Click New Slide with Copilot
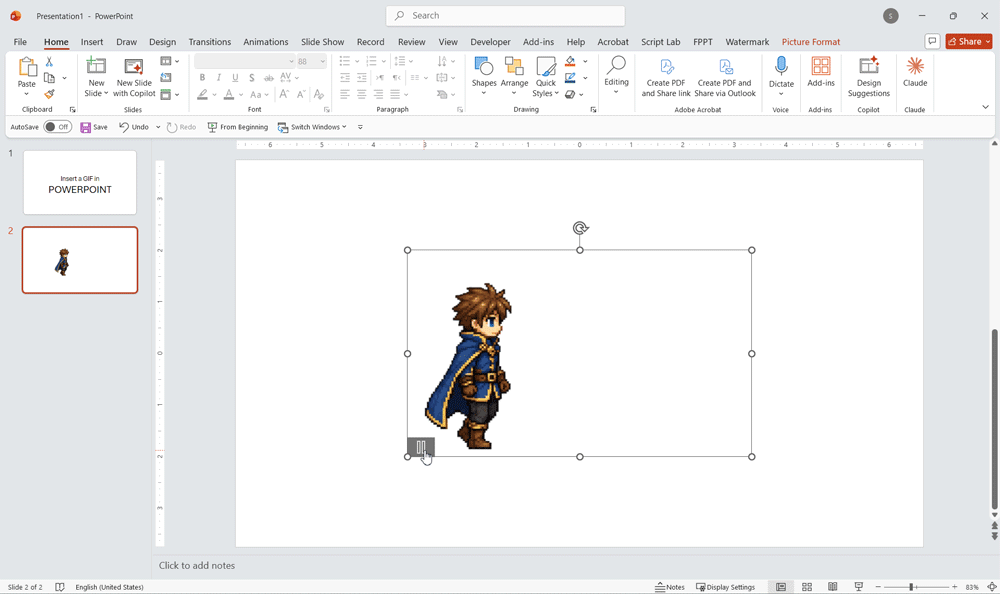 tap(134, 77)
